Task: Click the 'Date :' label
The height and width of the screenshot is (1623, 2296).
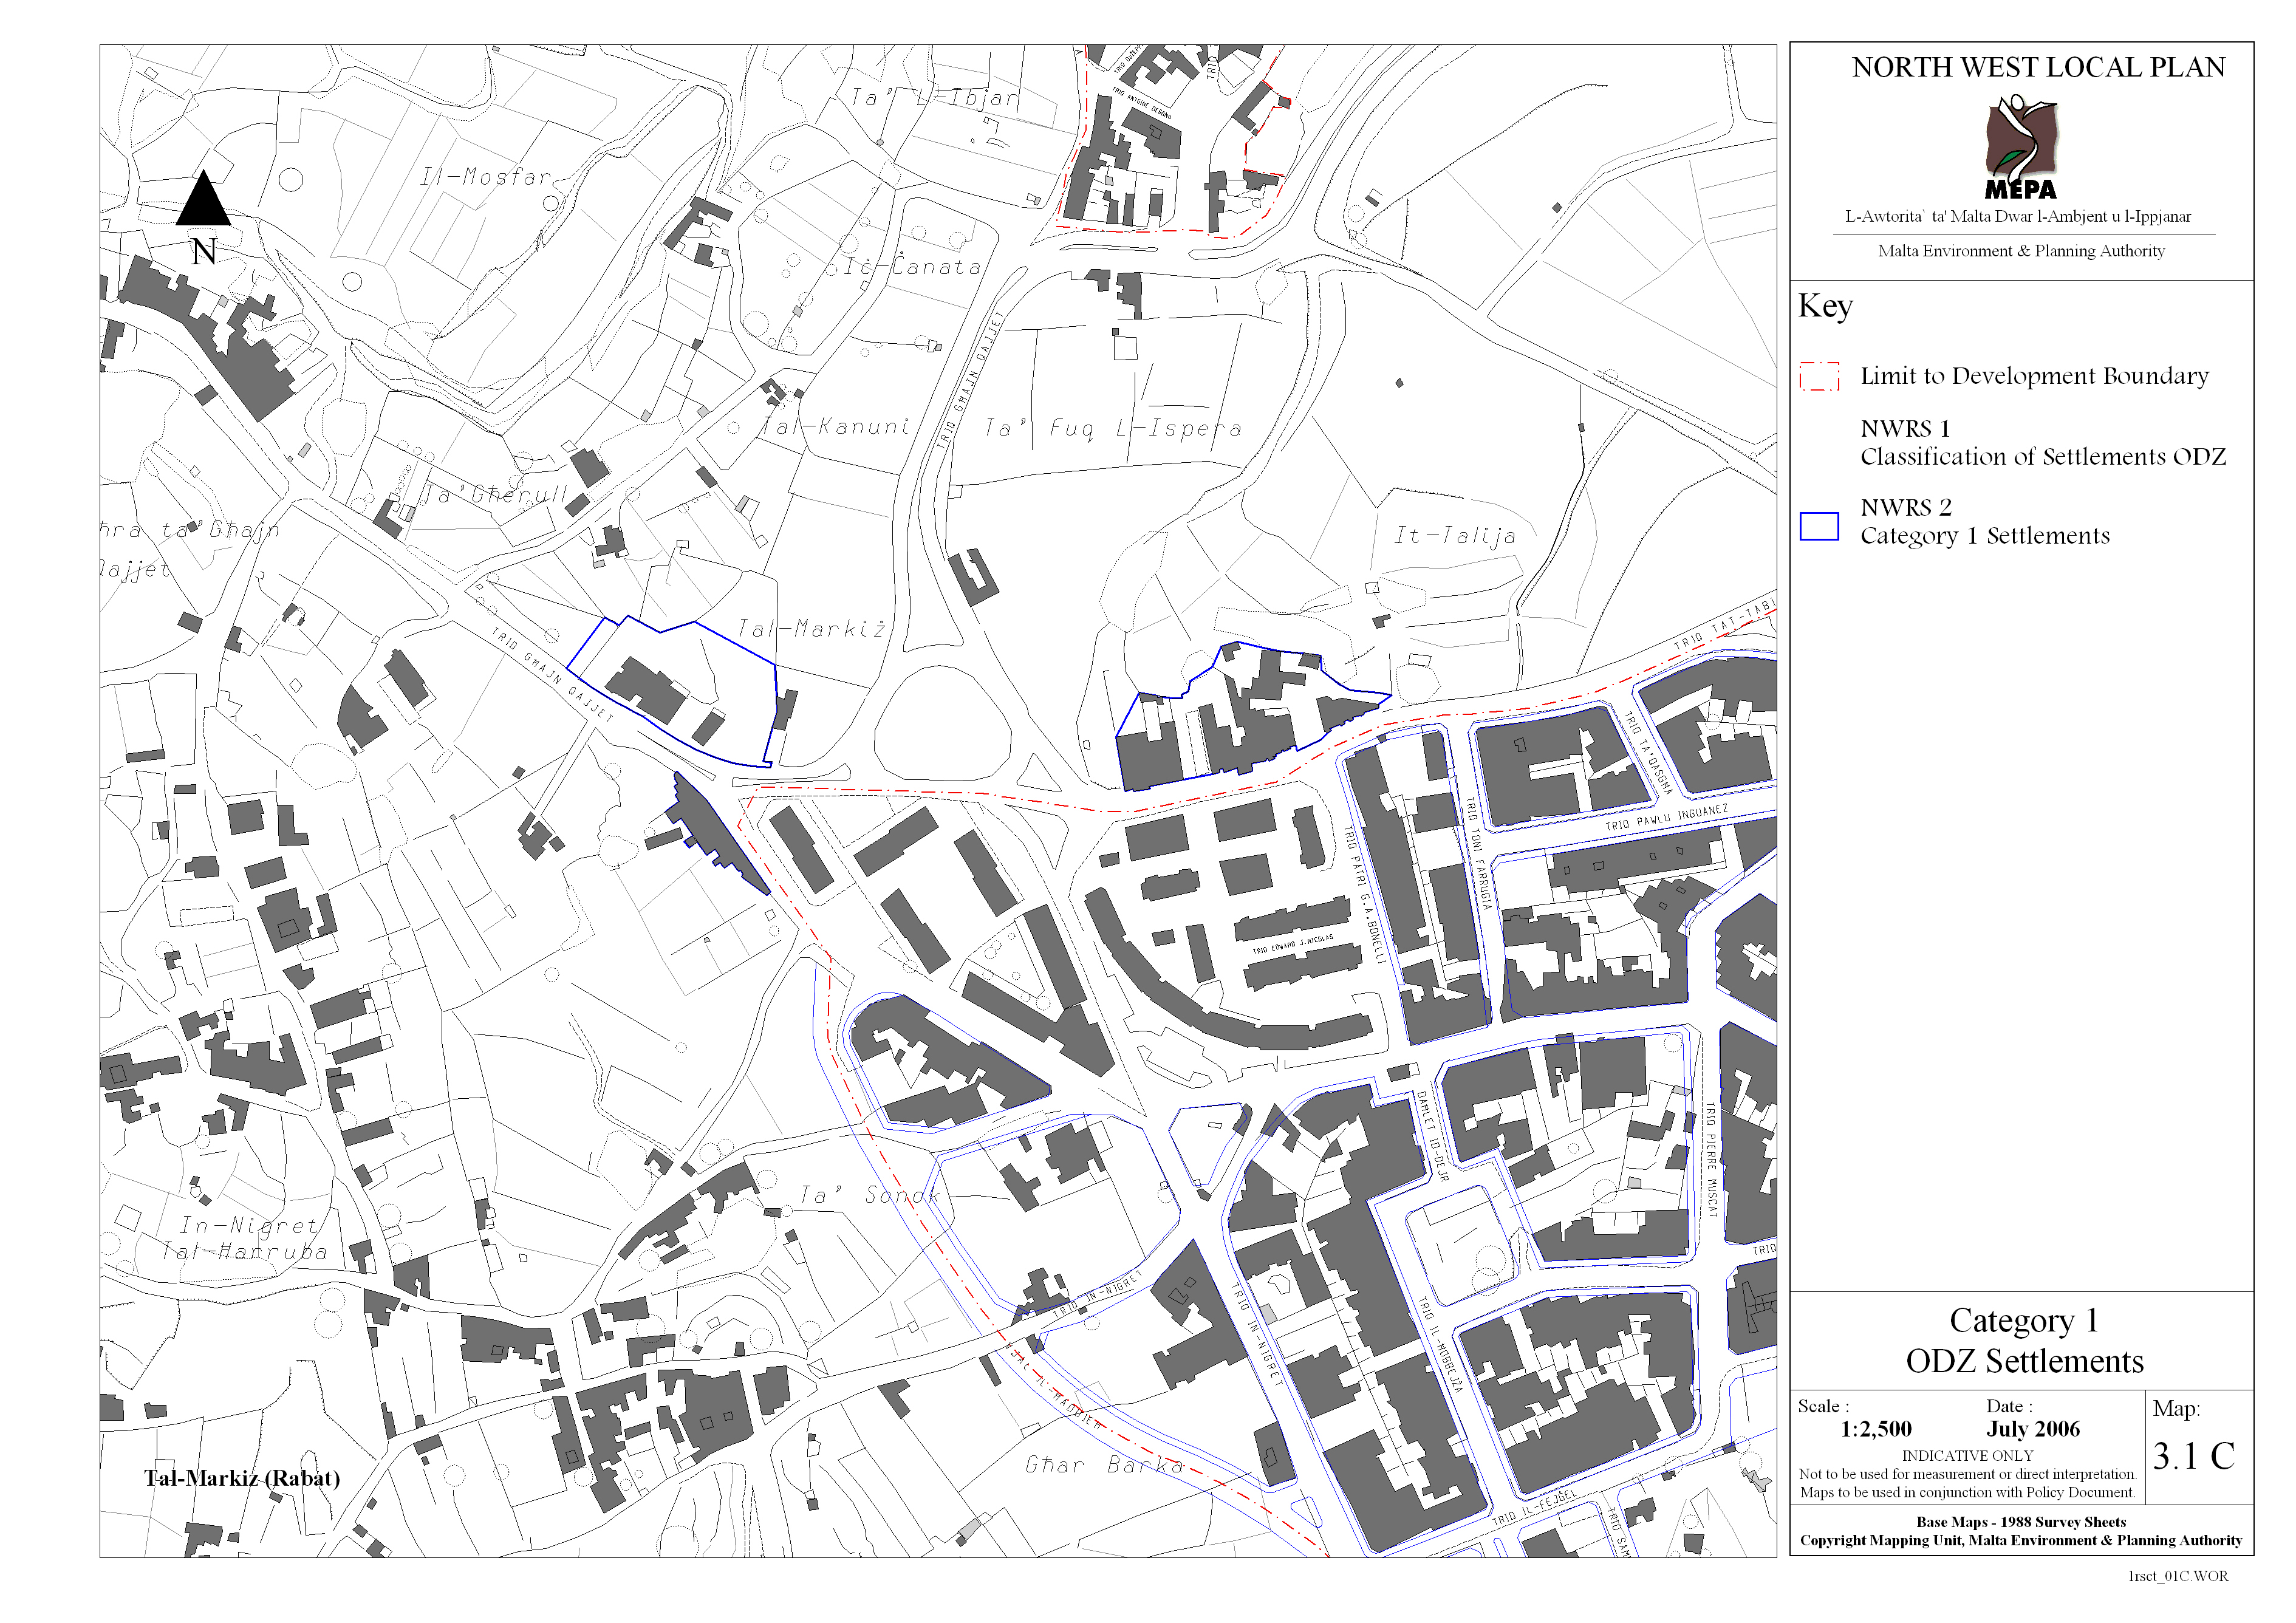Action: tap(2009, 1406)
